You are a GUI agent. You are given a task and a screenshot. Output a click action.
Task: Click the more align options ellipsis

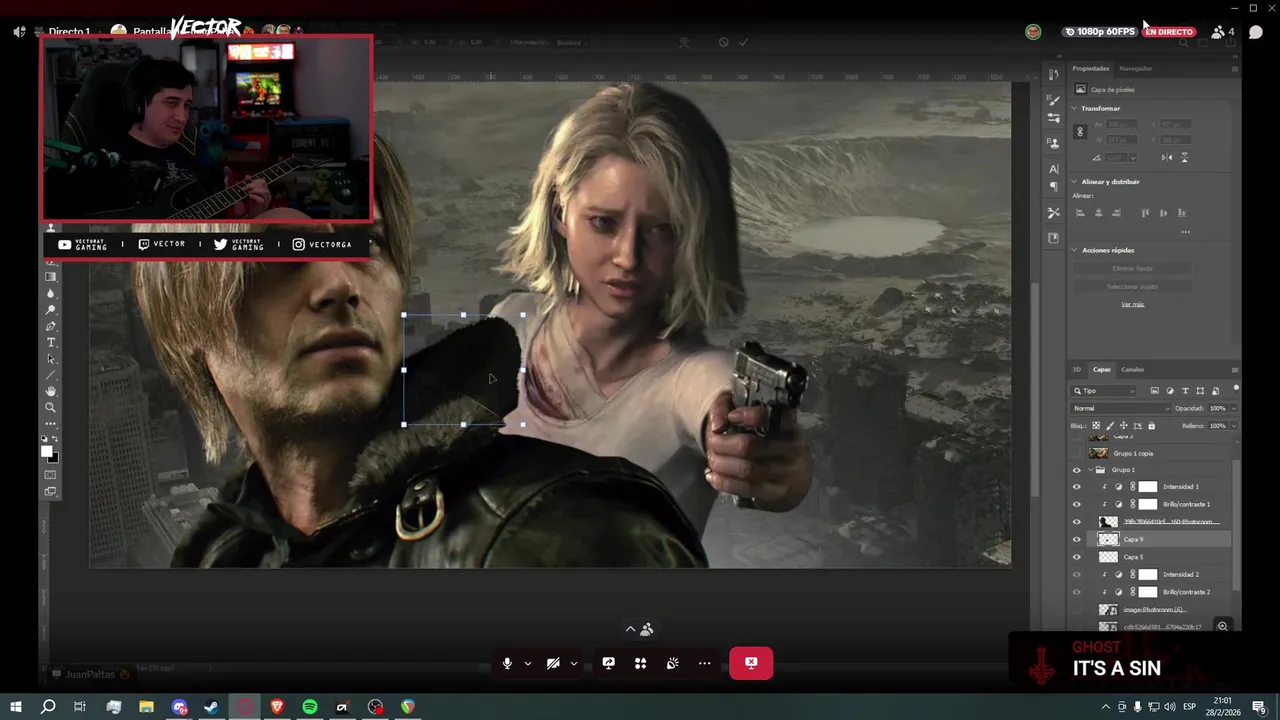pyautogui.click(x=1185, y=232)
